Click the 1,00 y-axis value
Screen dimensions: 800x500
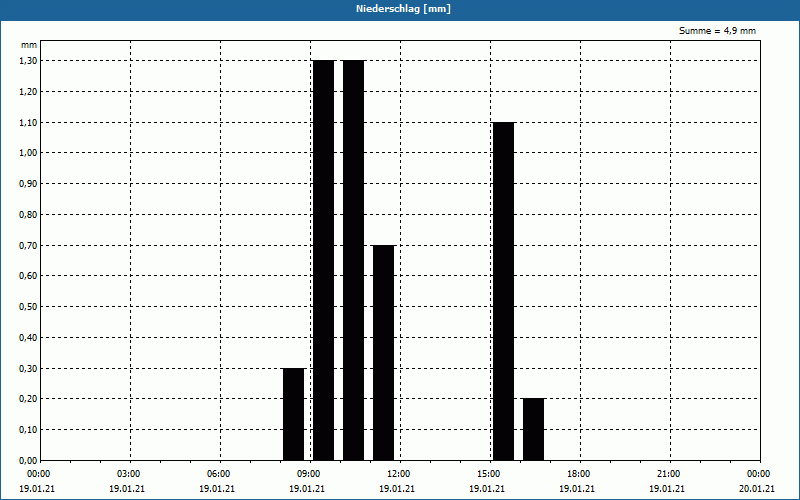pyautogui.click(x=28, y=153)
